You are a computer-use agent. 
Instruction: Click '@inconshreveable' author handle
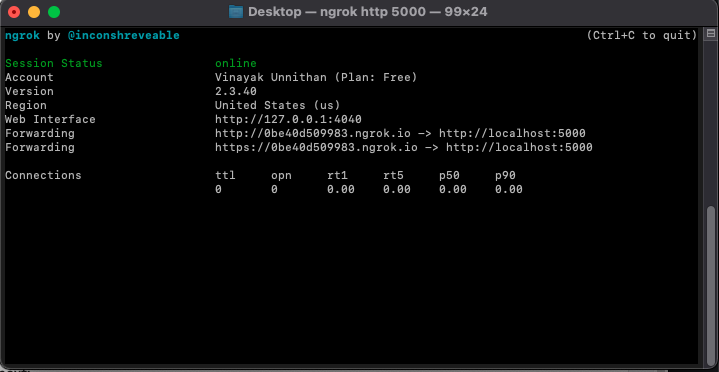tap(124, 35)
